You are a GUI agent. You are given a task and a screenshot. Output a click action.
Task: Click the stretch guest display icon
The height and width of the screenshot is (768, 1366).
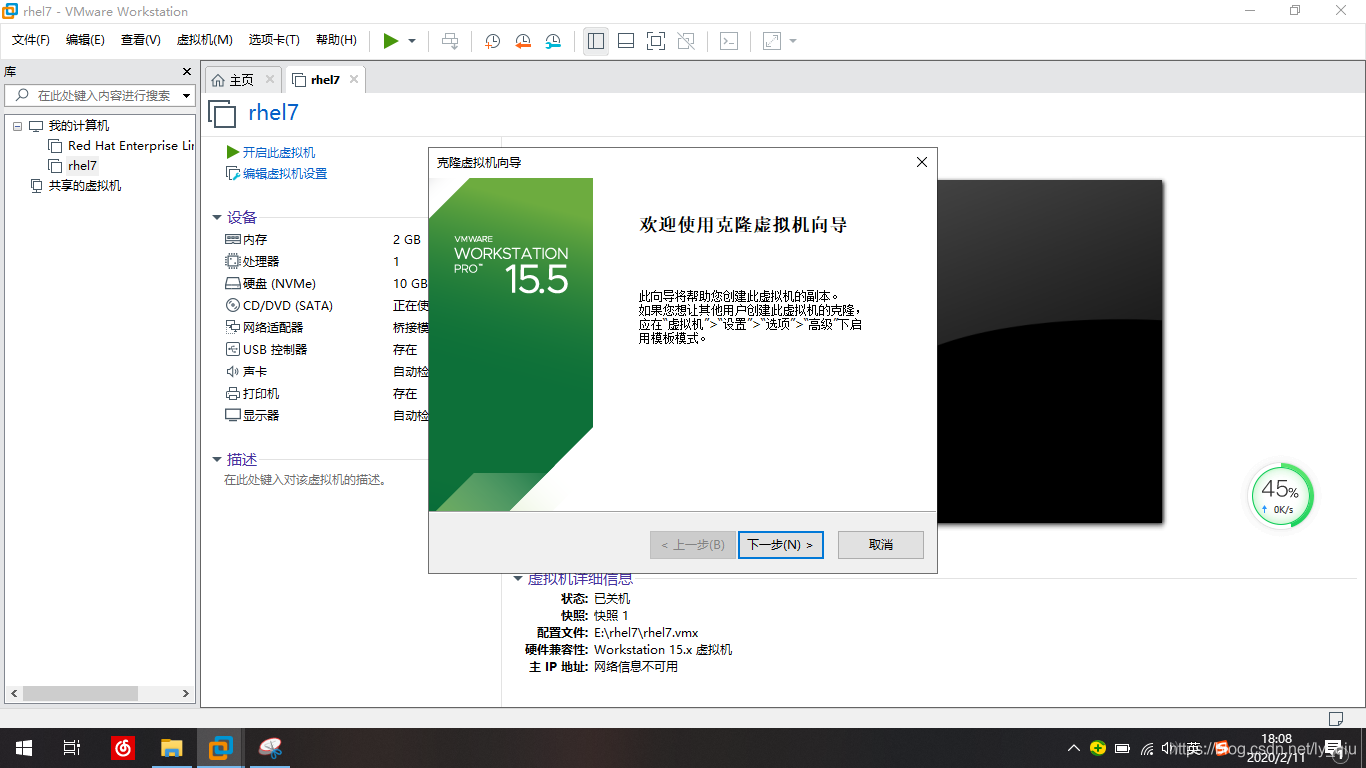(772, 41)
